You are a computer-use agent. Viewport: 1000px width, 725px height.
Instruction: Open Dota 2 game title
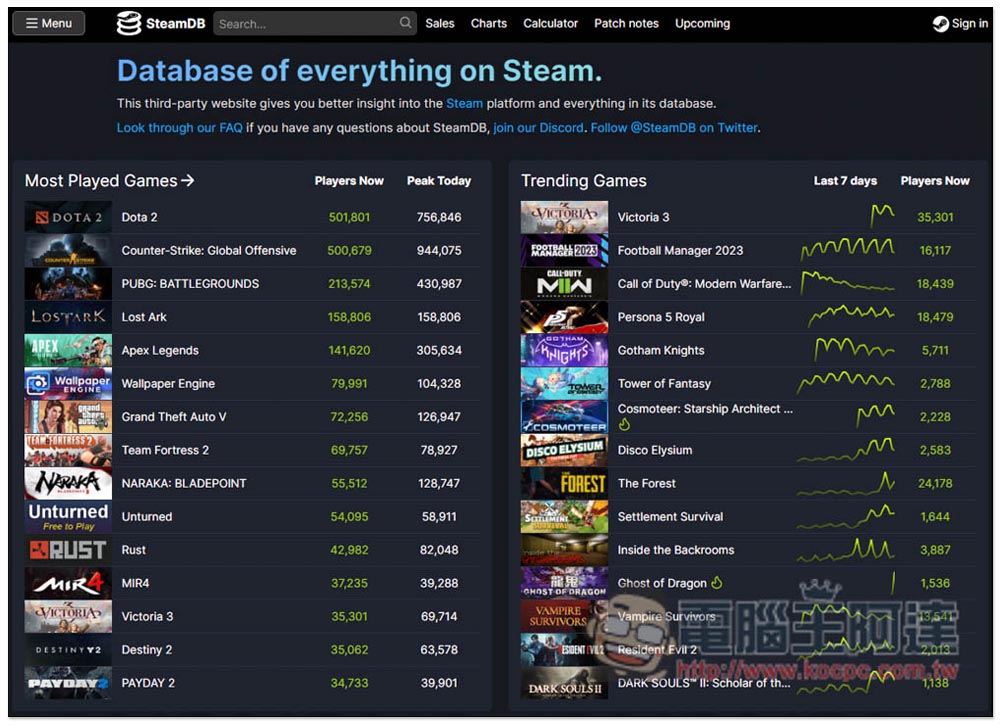[140, 217]
